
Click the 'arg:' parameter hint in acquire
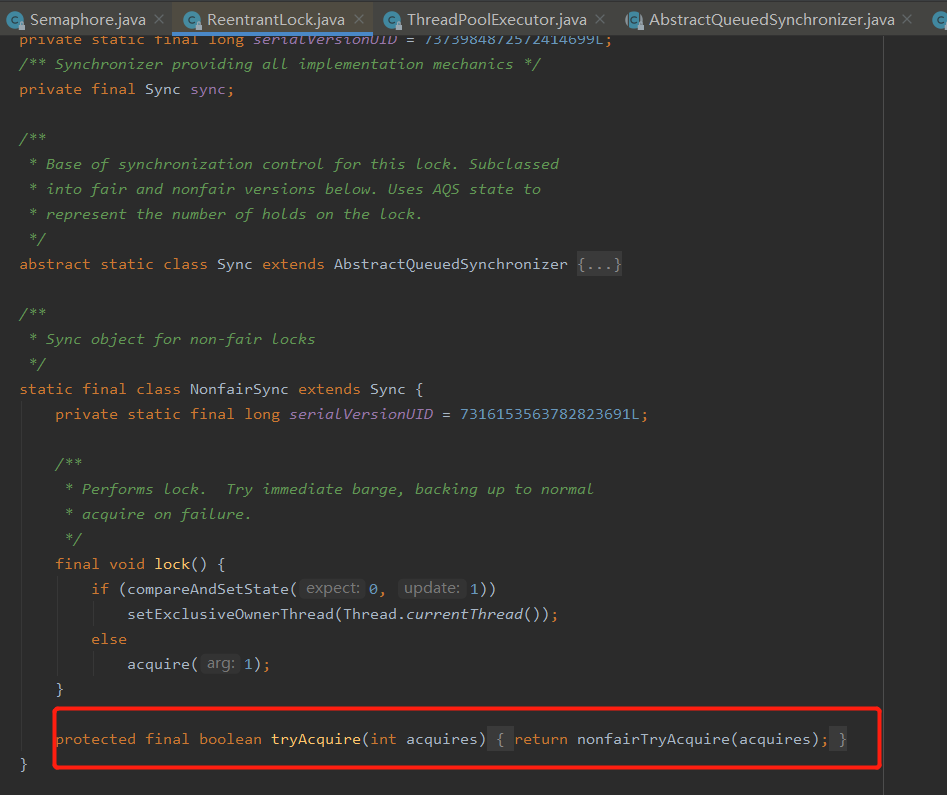click(x=220, y=663)
